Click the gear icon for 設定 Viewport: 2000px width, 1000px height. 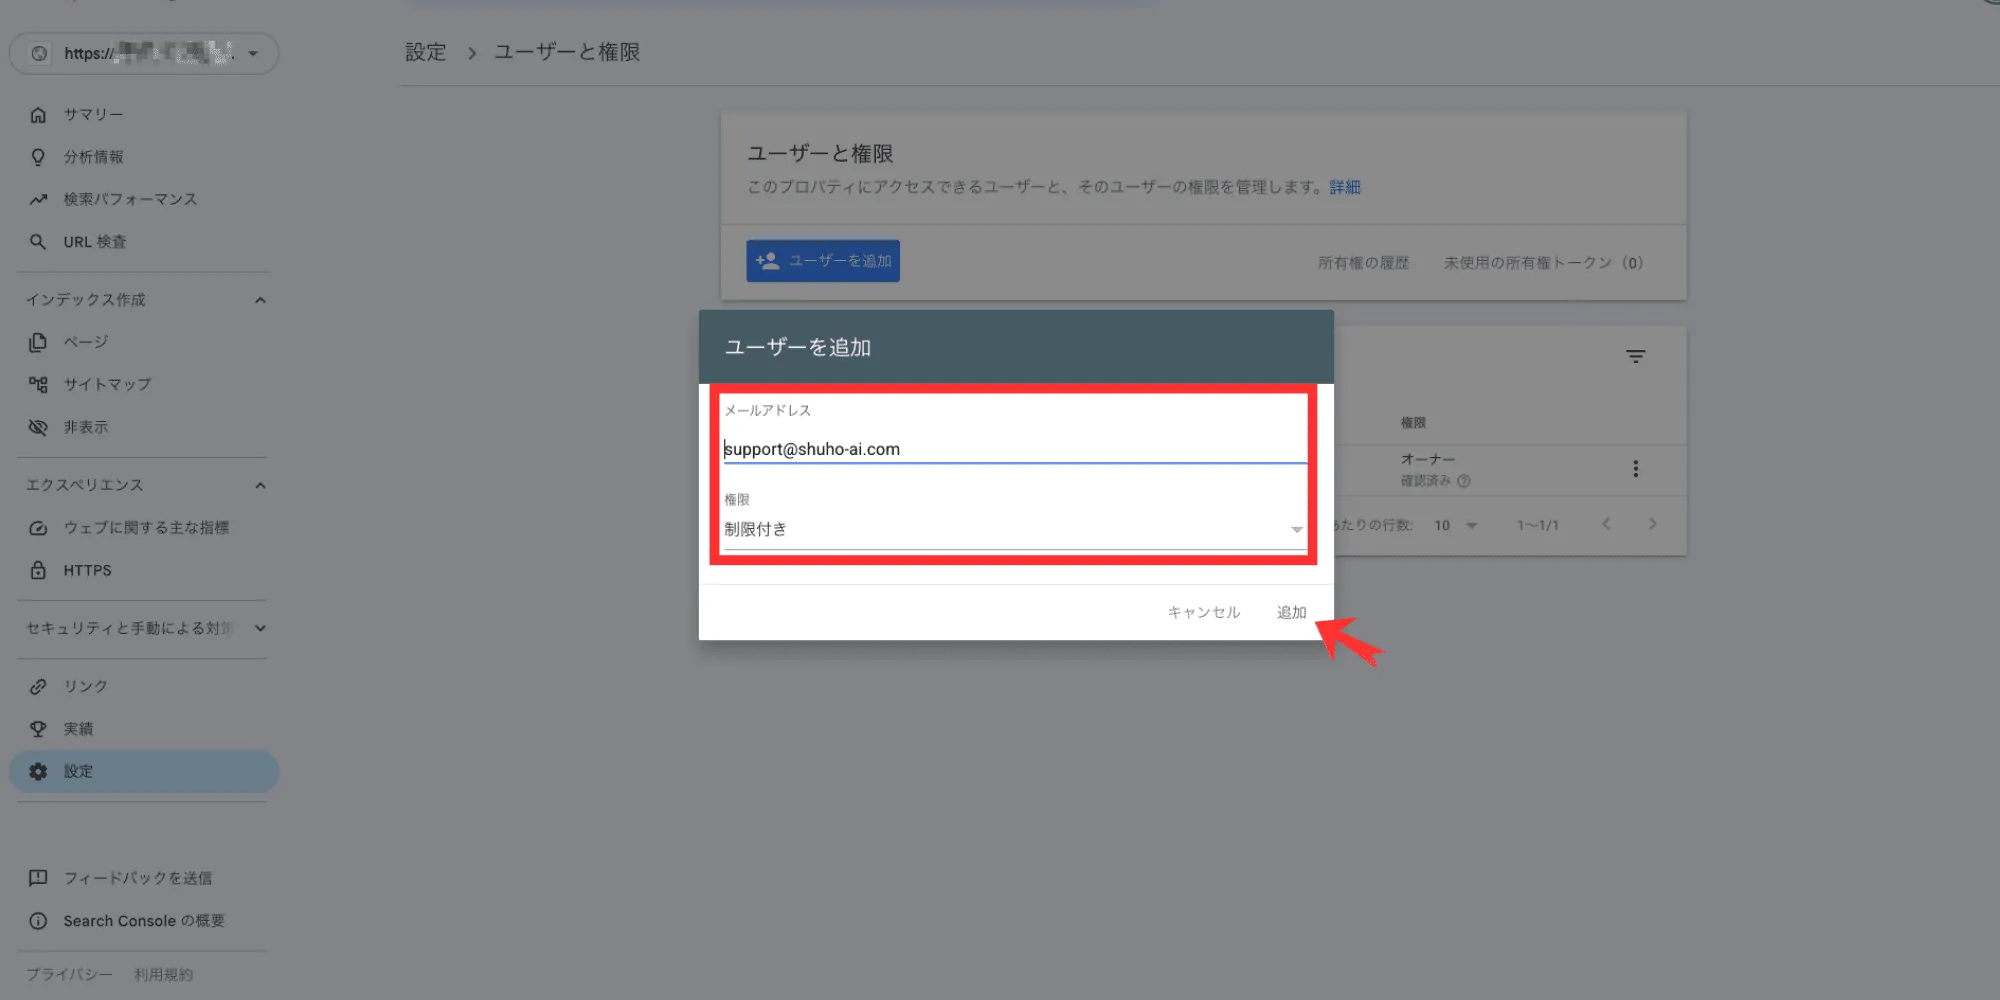coord(38,771)
